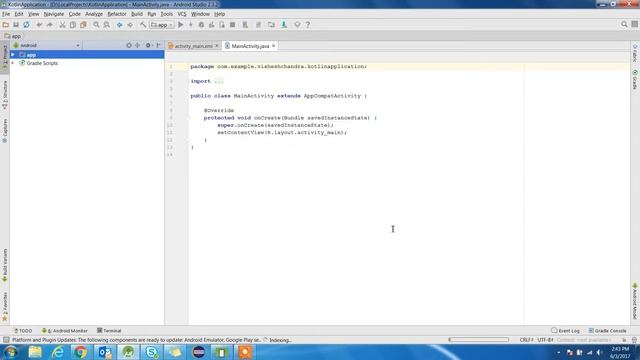Image resolution: width=640 pixels, height=360 pixels.
Task: Click Skype icon in Windows taskbar
Action: (151, 352)
